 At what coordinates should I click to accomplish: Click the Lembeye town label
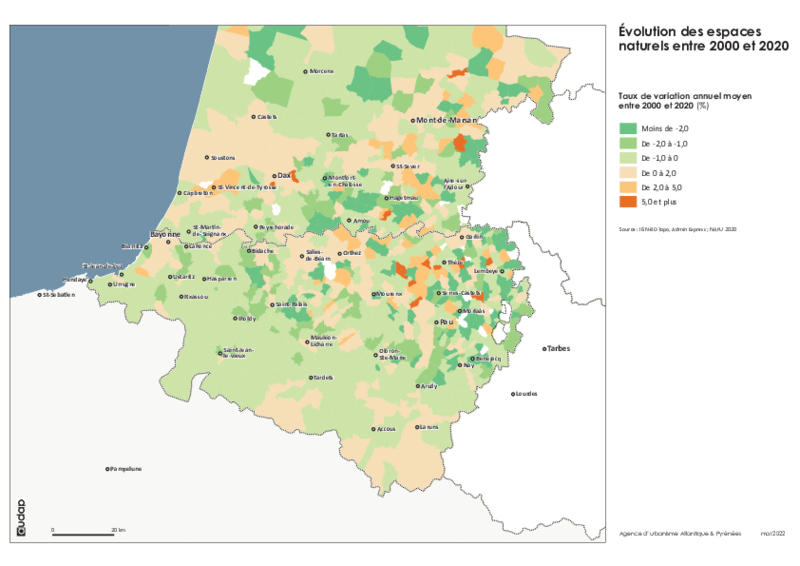click(486, 271)
